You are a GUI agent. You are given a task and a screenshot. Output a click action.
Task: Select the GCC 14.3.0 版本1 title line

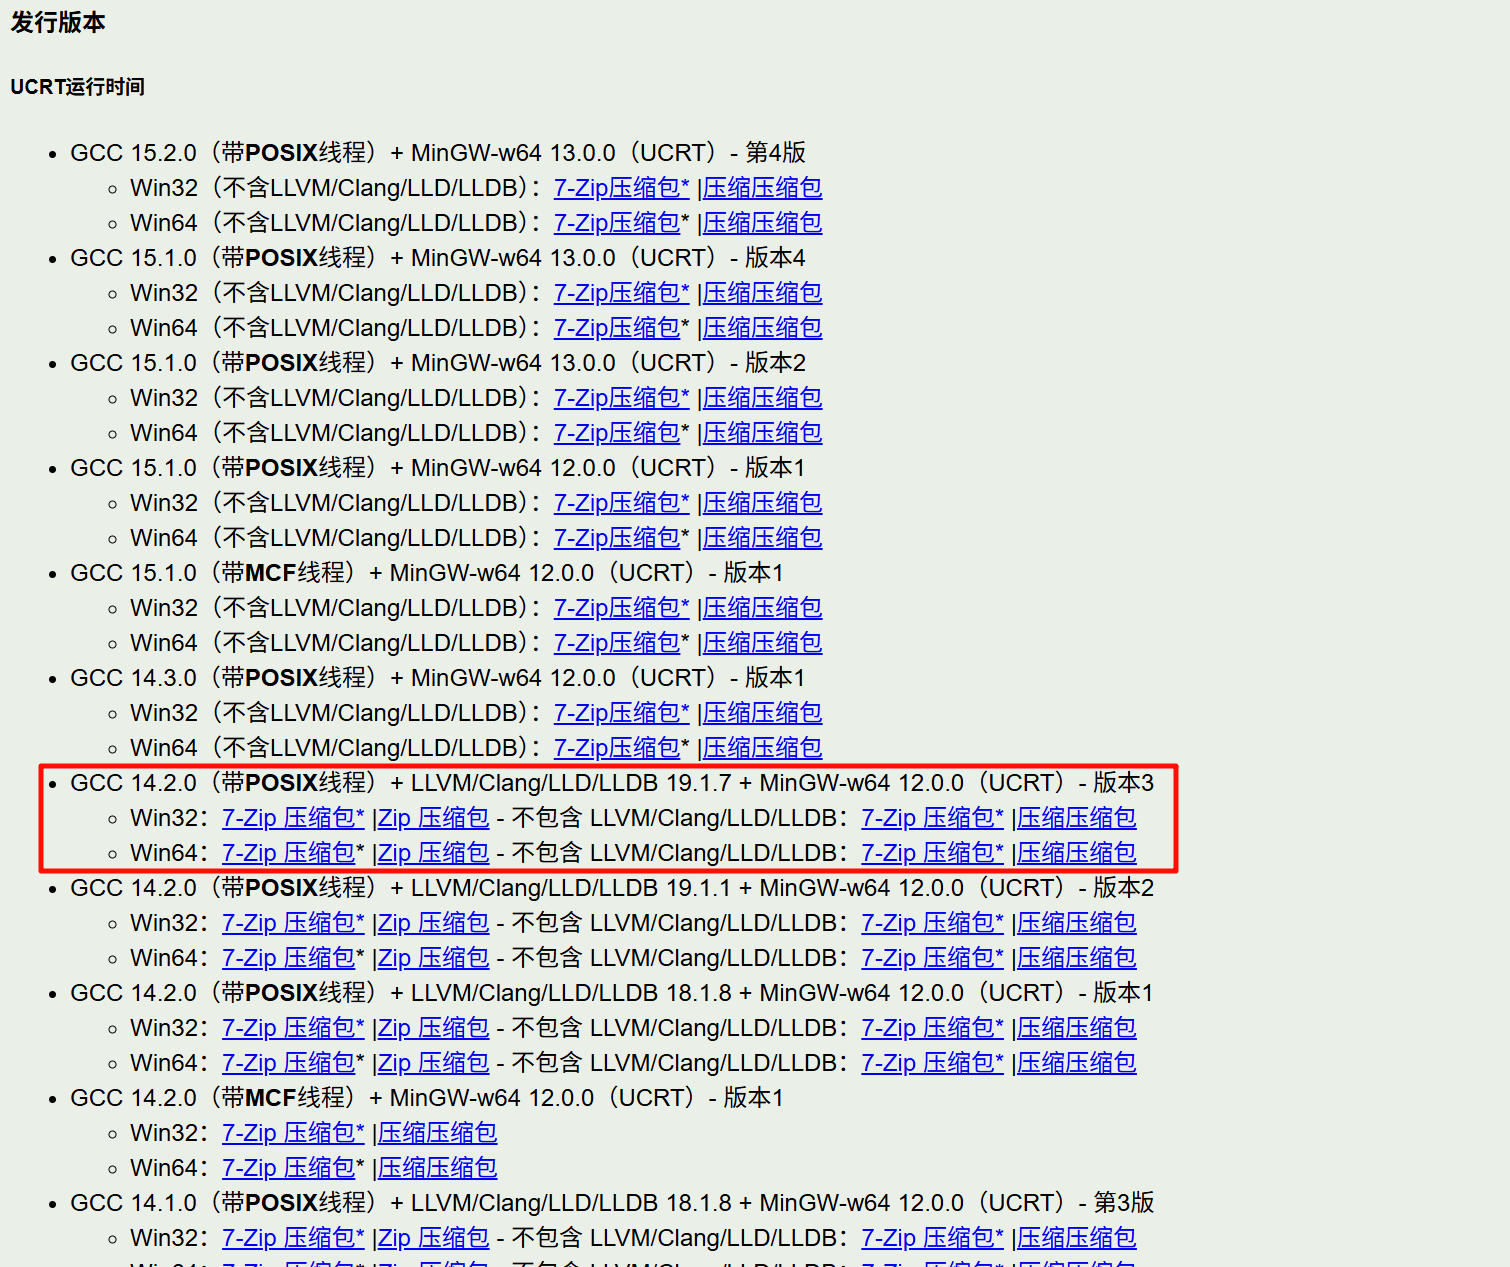click(438, 678)
